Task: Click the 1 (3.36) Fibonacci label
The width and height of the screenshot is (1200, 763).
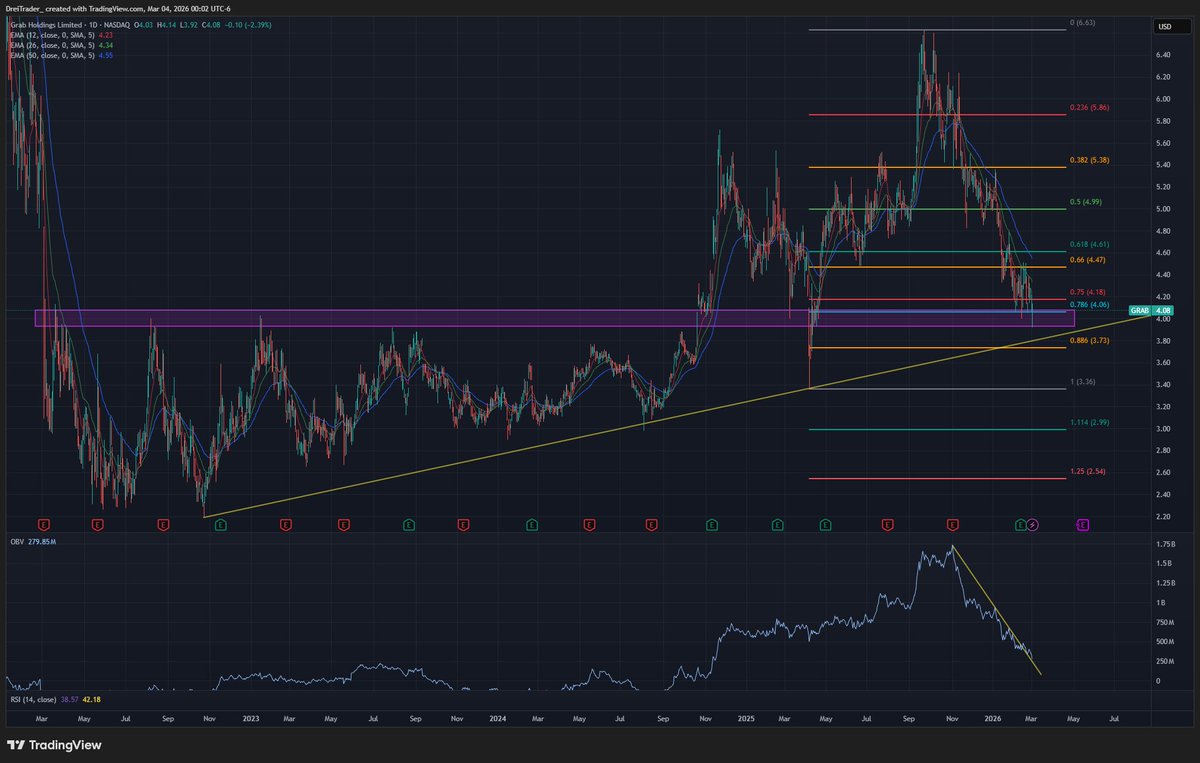Action: [x=1085, y=382]
